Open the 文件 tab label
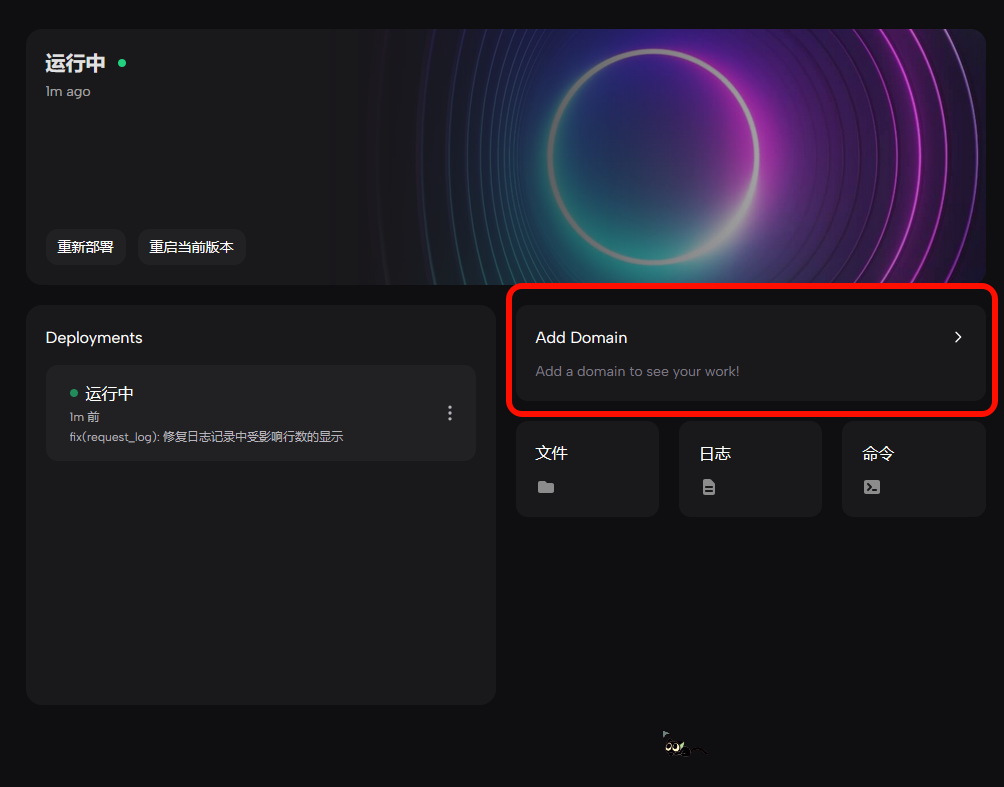The height and width of the screenshot is (787, 1004). 551,453
